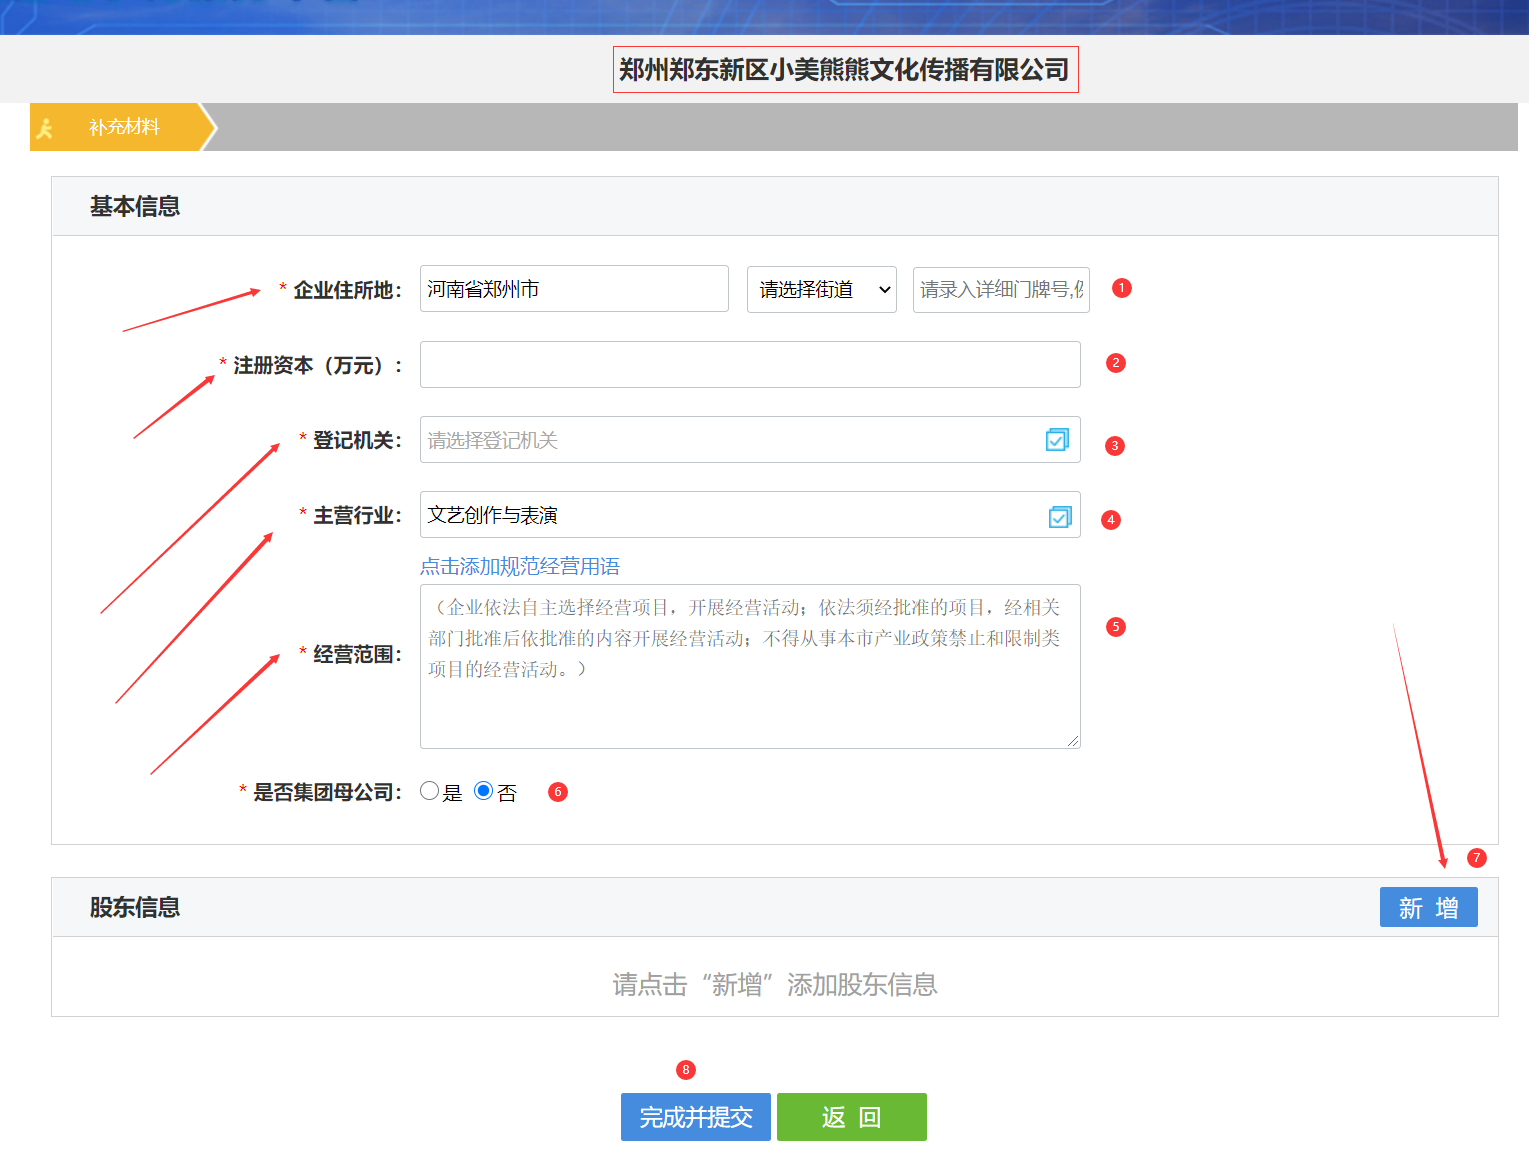Open the 登记机关 field to choose an authority

(x=700, y=440)
